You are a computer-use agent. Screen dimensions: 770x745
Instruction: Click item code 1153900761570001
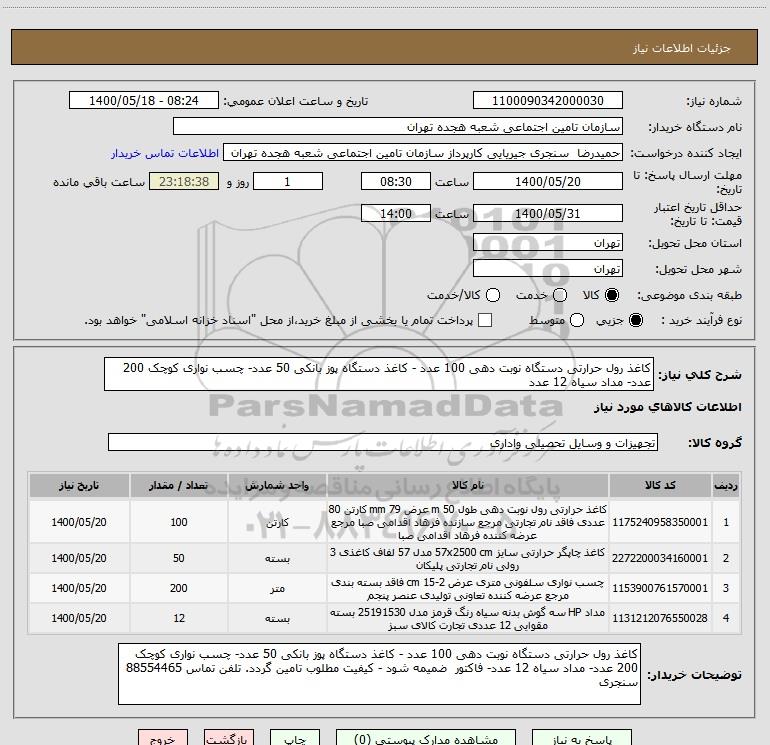[x=660, y=588]
